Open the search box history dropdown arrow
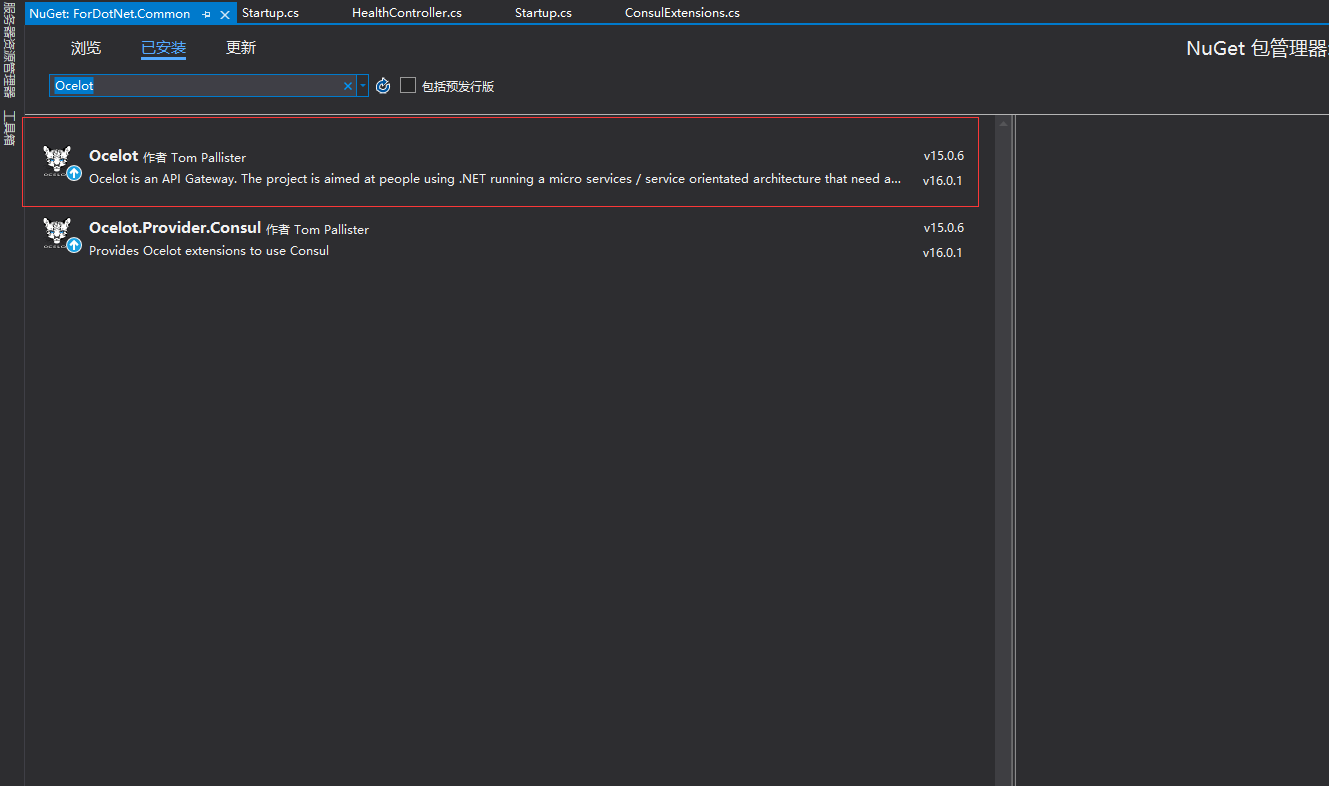 (363, 86)
